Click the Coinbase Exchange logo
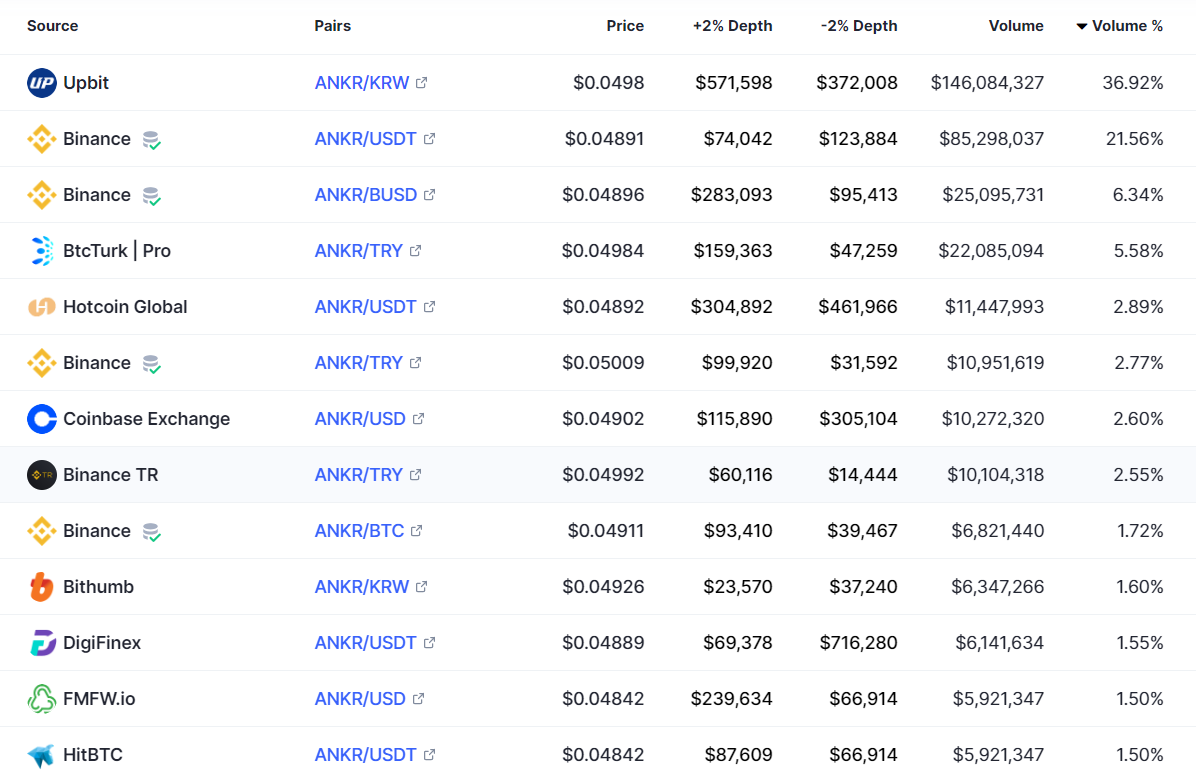The width and height of the screenshot is (1196, 778). pyautogui.click(x=41, y=419)
